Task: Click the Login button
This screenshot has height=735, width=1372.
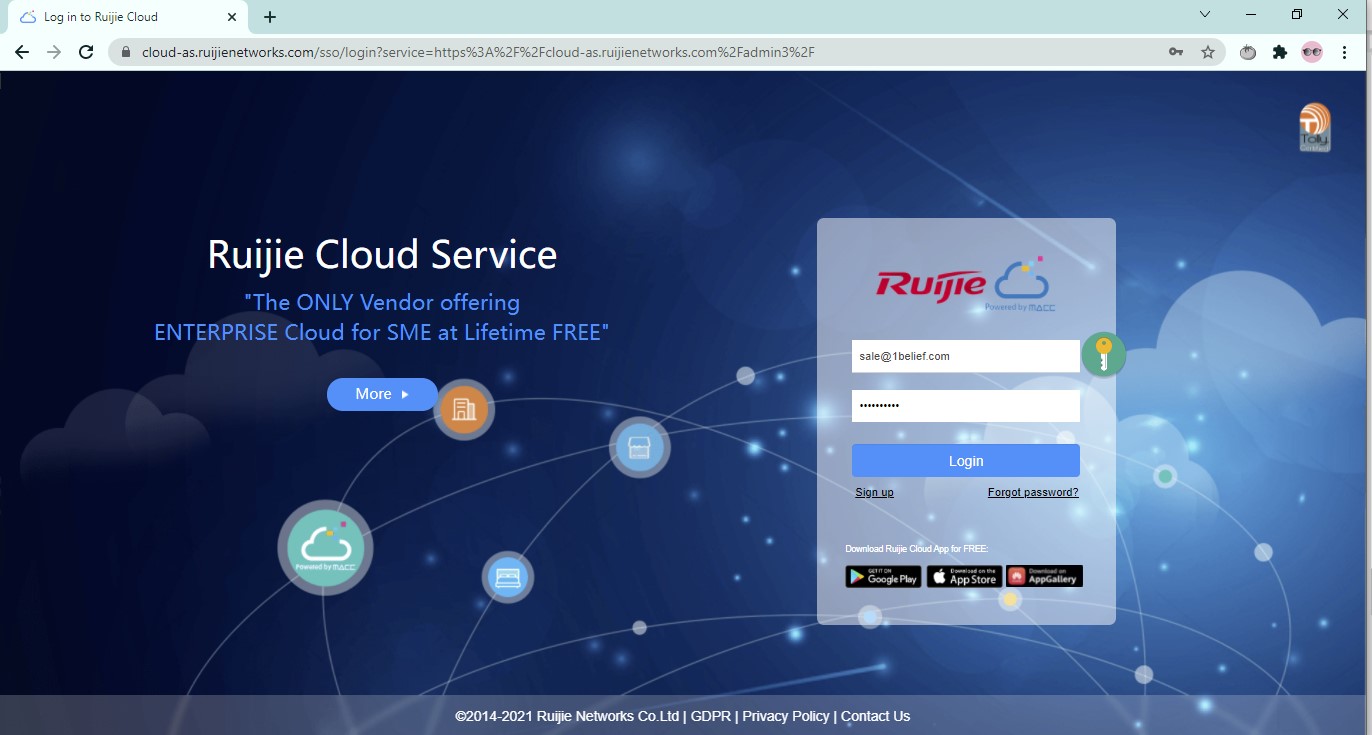Action: (x=966, y=461)
